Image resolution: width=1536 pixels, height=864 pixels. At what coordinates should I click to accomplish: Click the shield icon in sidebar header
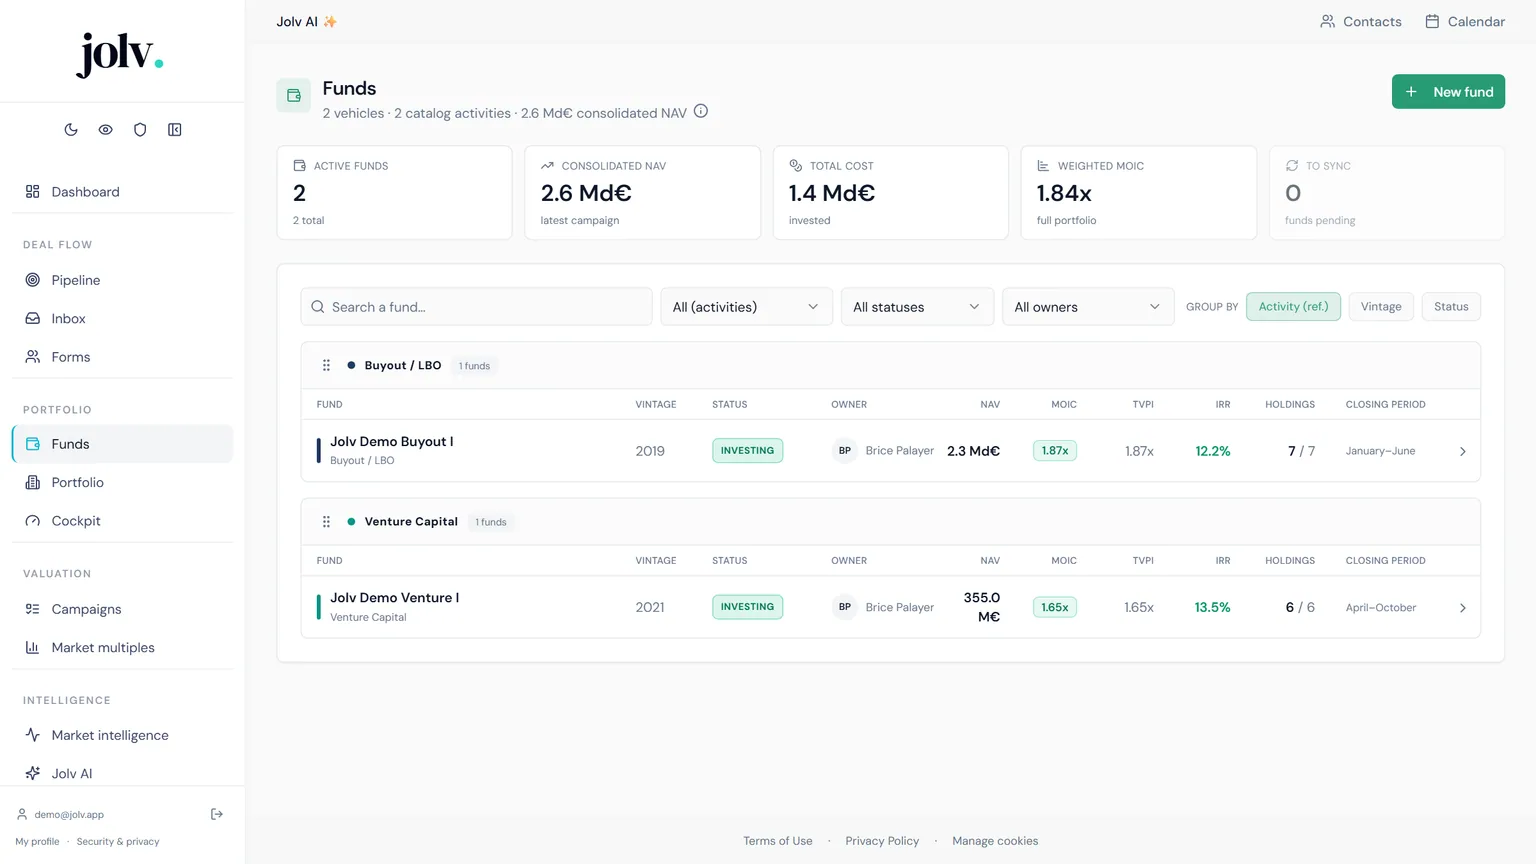pyautogui.click(x=140, y=130)
